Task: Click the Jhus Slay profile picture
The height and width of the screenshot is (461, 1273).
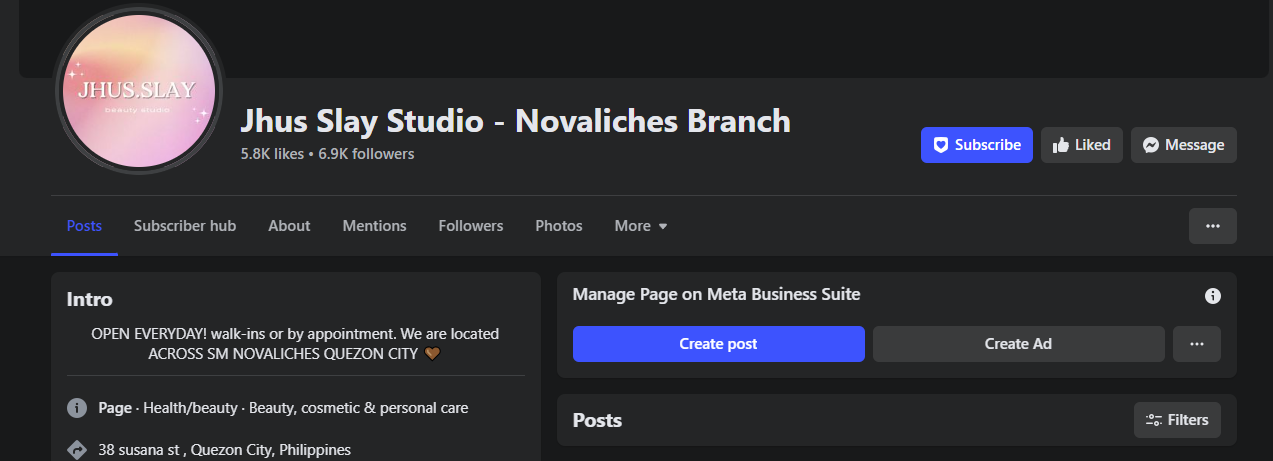Action: click(137, 90)
